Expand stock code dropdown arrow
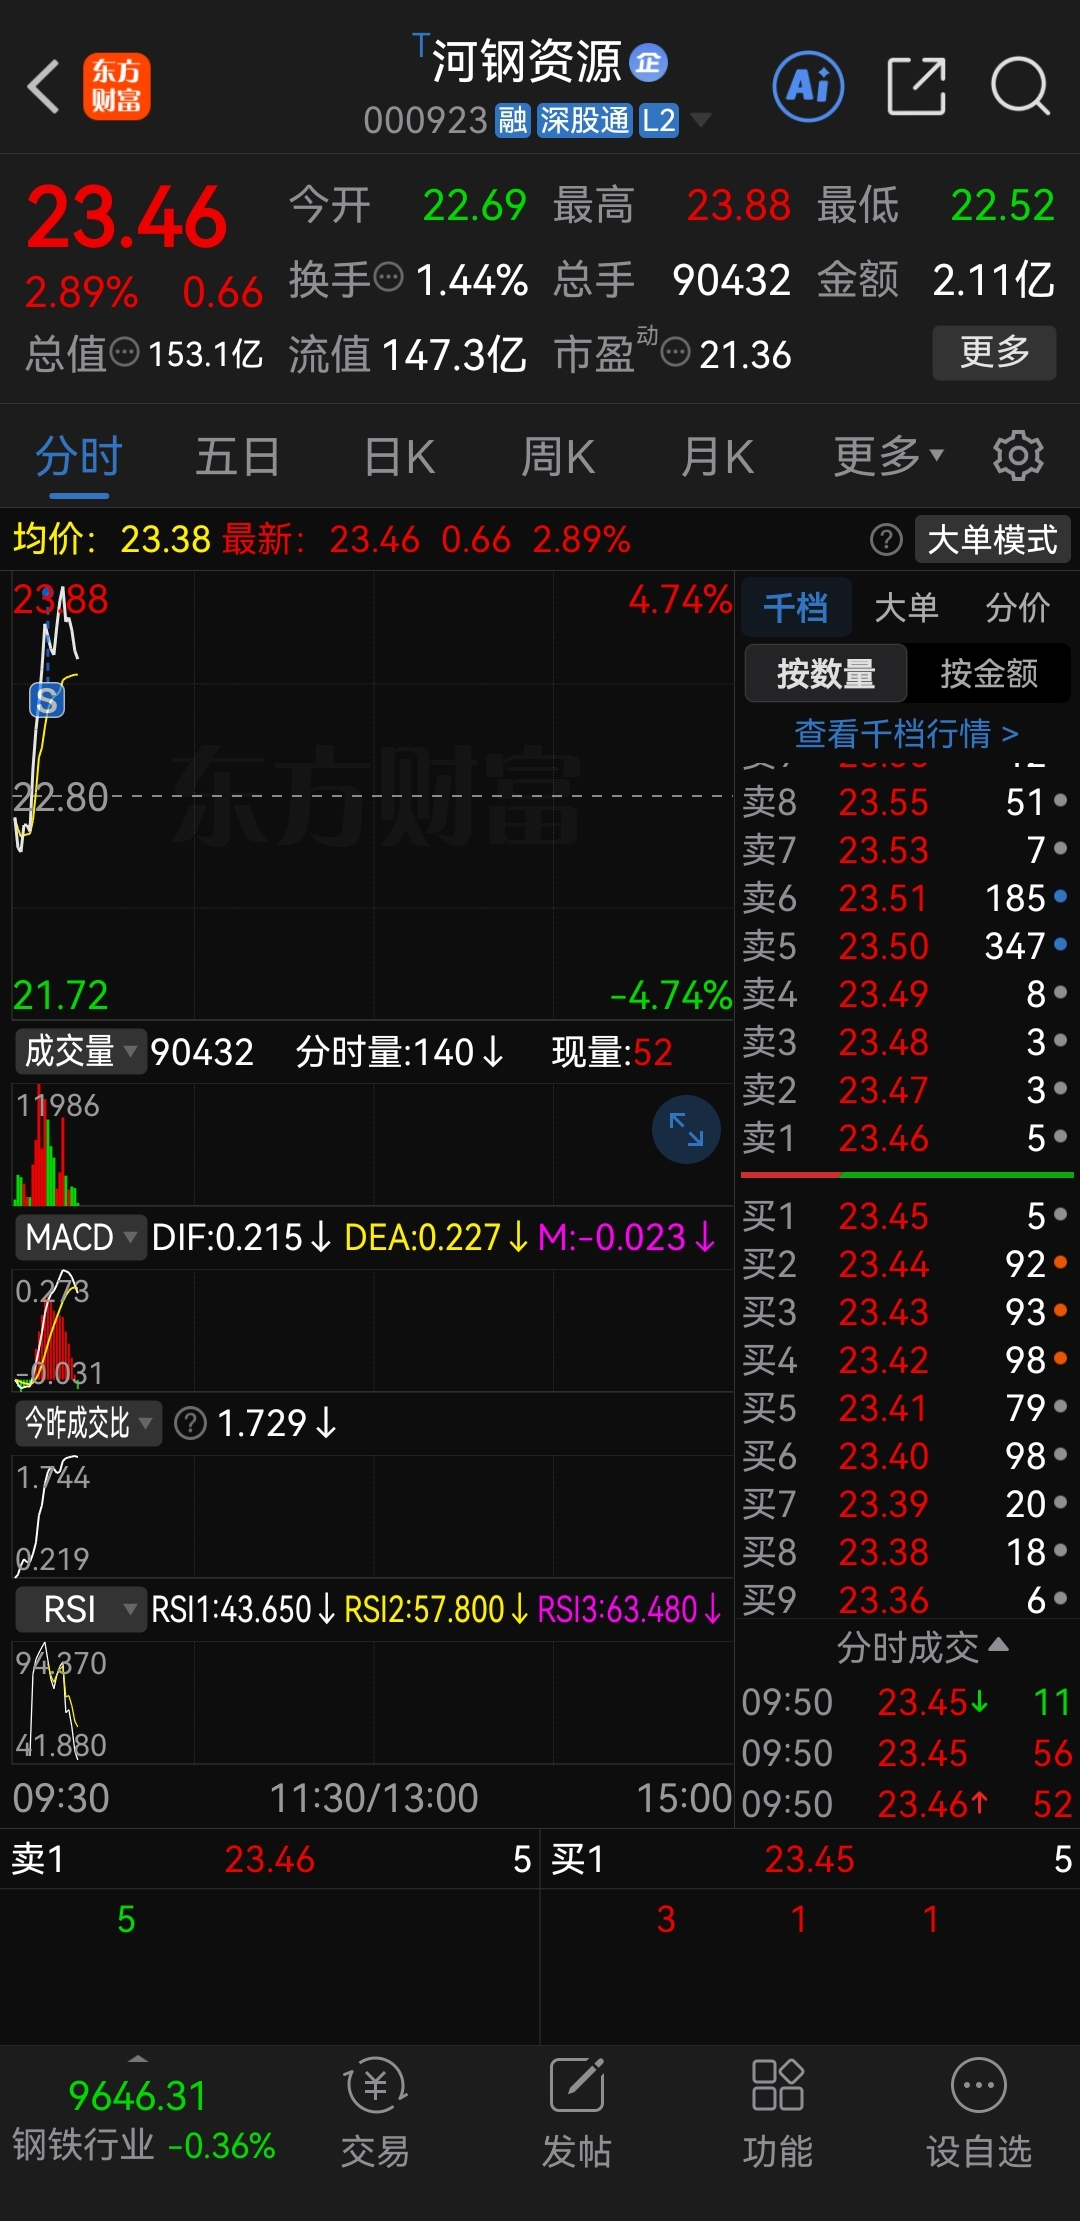The height and width of the screenshot is (2221, 1080). [x=701, y=121]
